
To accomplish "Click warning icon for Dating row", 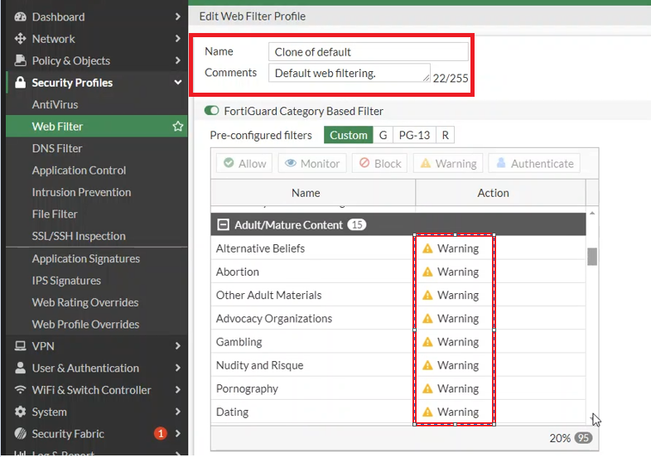I will coord(427,412).
